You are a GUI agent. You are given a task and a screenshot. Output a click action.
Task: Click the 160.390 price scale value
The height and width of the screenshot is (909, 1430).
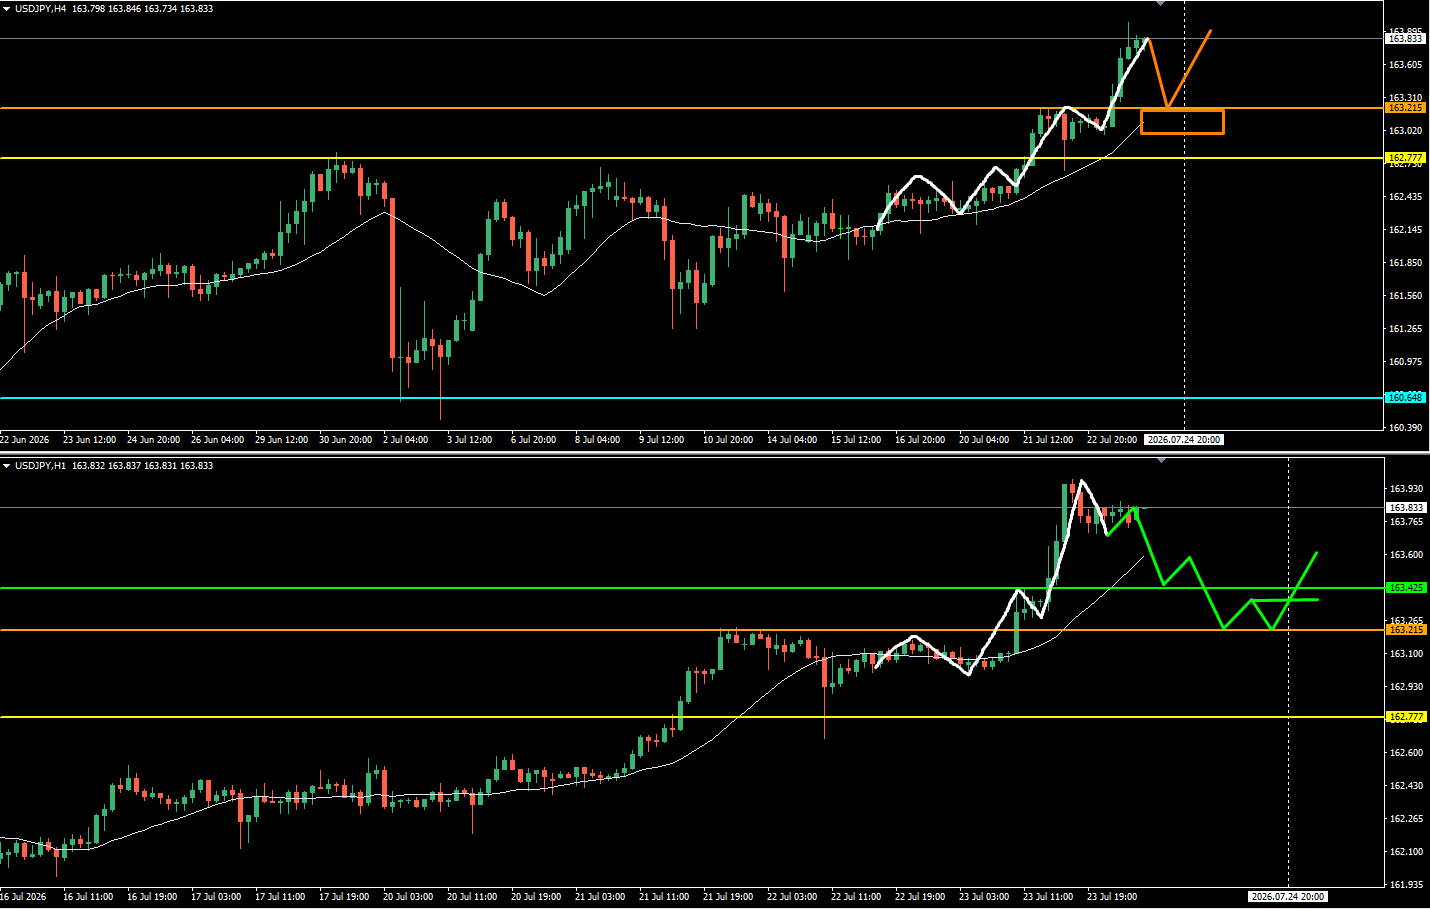(x=1405, y=428)
